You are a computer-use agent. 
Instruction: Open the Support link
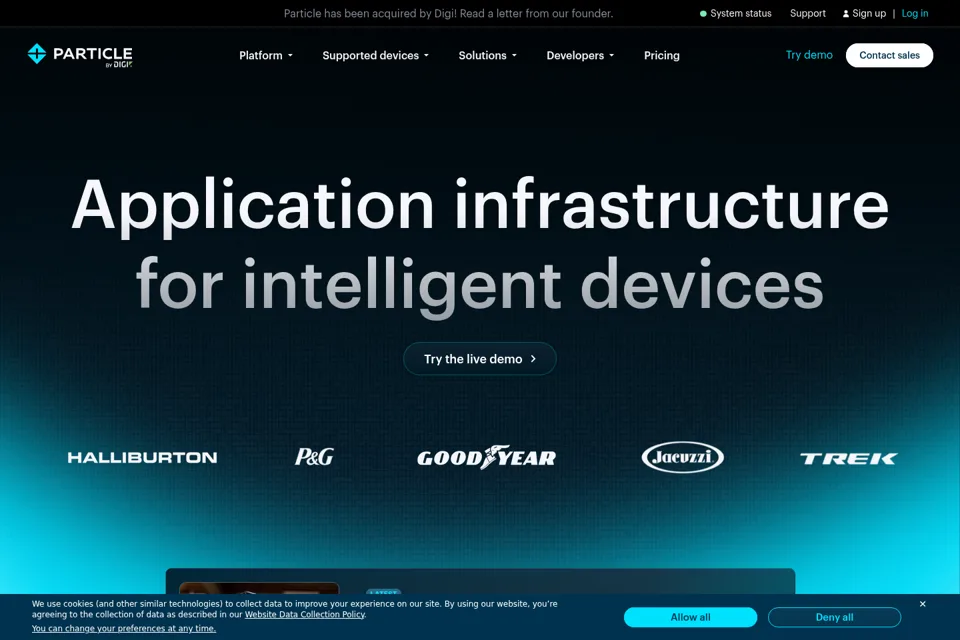(x=808, y=13)
